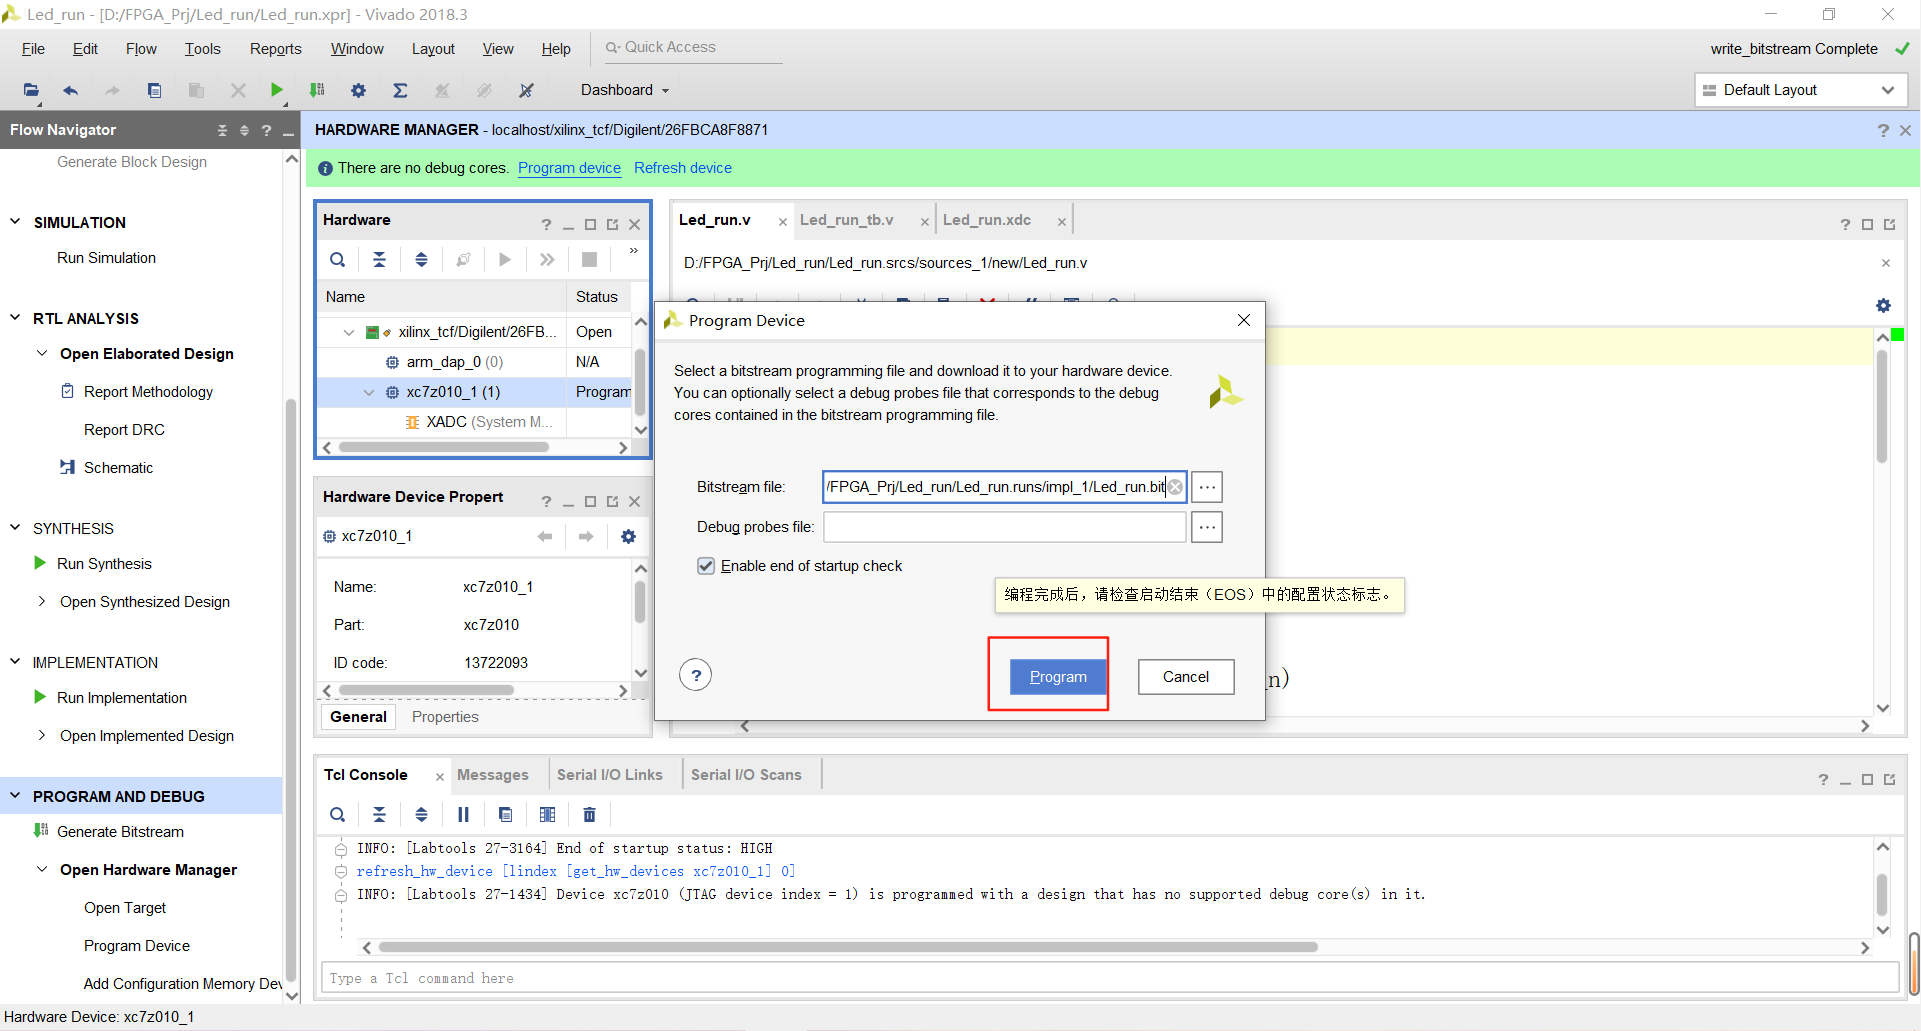Click the Program button
Screen dimensions: 1921x1031
(x=1058, y=677)
